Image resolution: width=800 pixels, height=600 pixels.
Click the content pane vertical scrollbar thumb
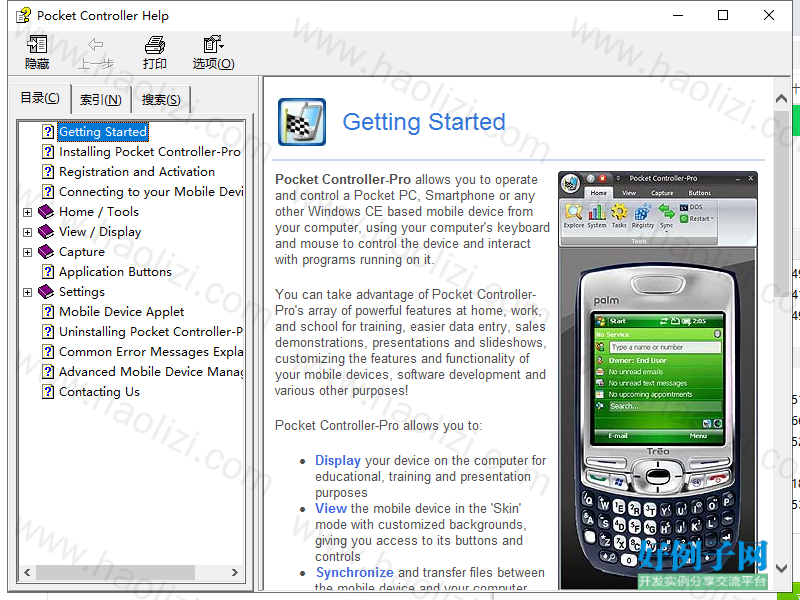tap(781, 203)
